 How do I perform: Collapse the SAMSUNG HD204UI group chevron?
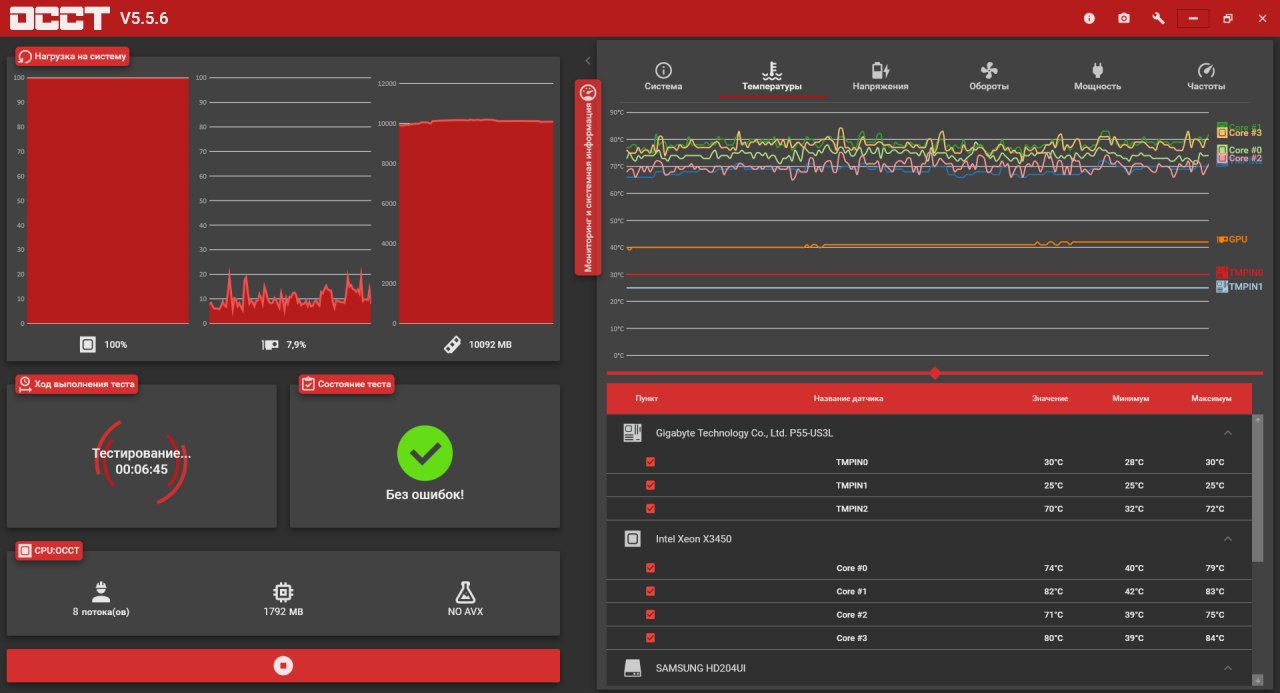(x=1228, y=667)
